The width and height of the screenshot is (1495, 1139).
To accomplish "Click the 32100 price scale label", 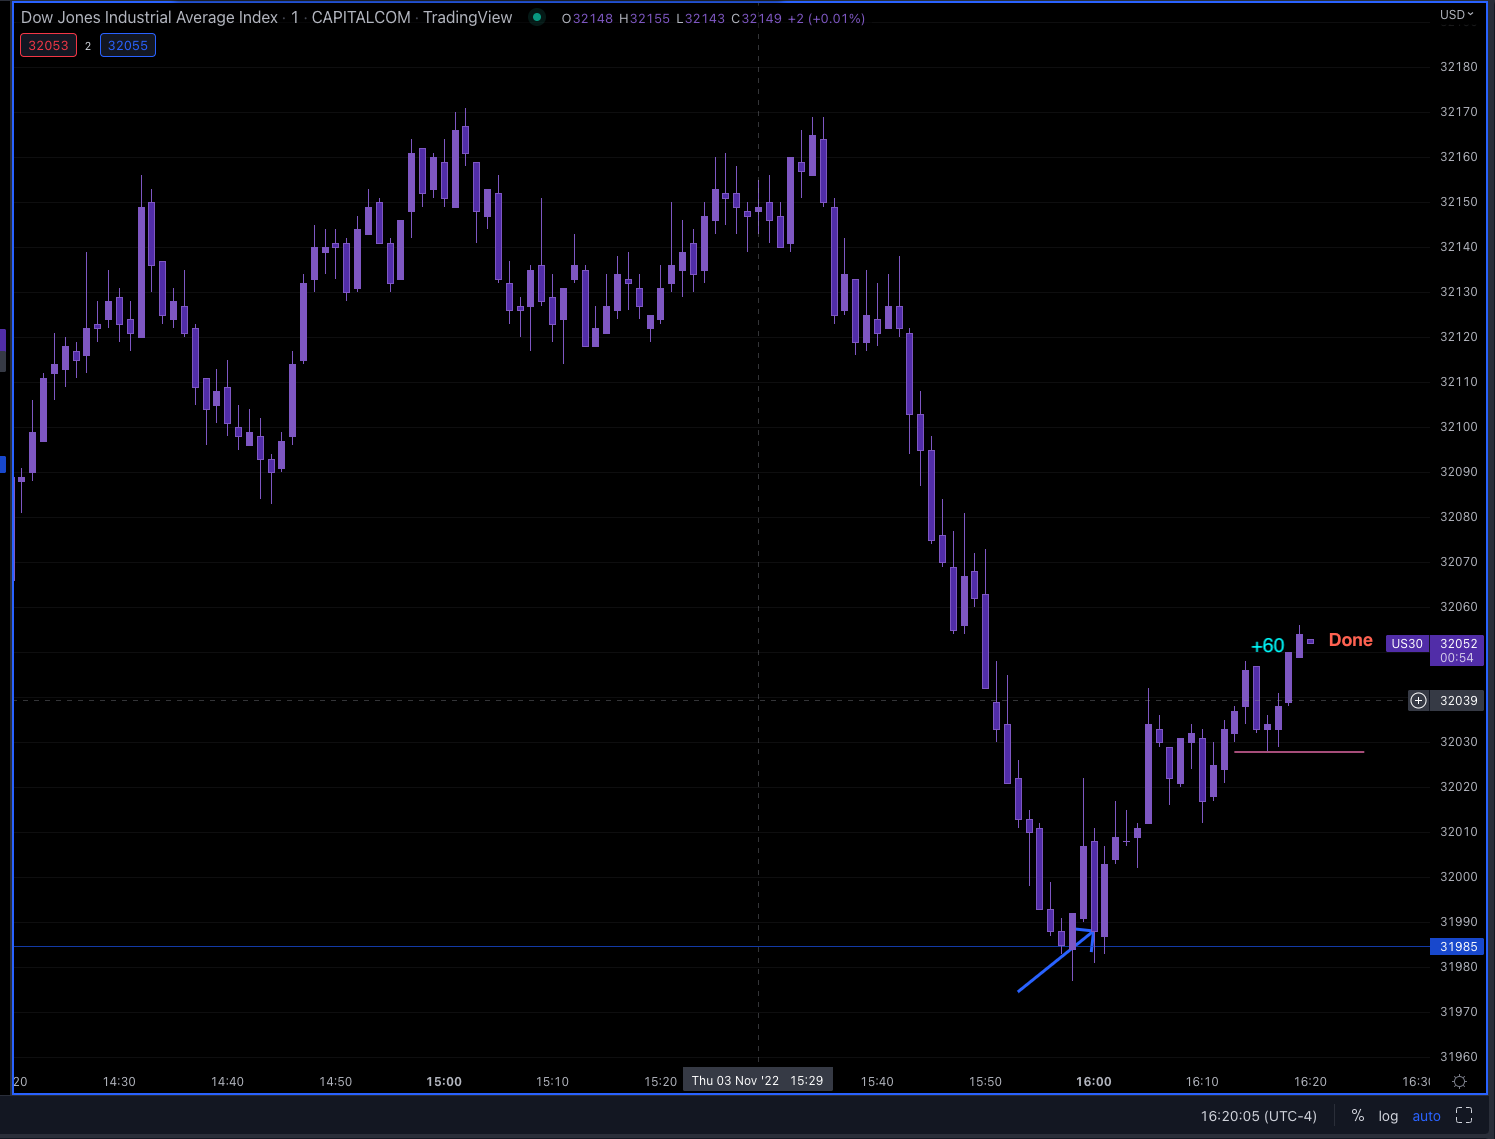I will coord(1458,427).
